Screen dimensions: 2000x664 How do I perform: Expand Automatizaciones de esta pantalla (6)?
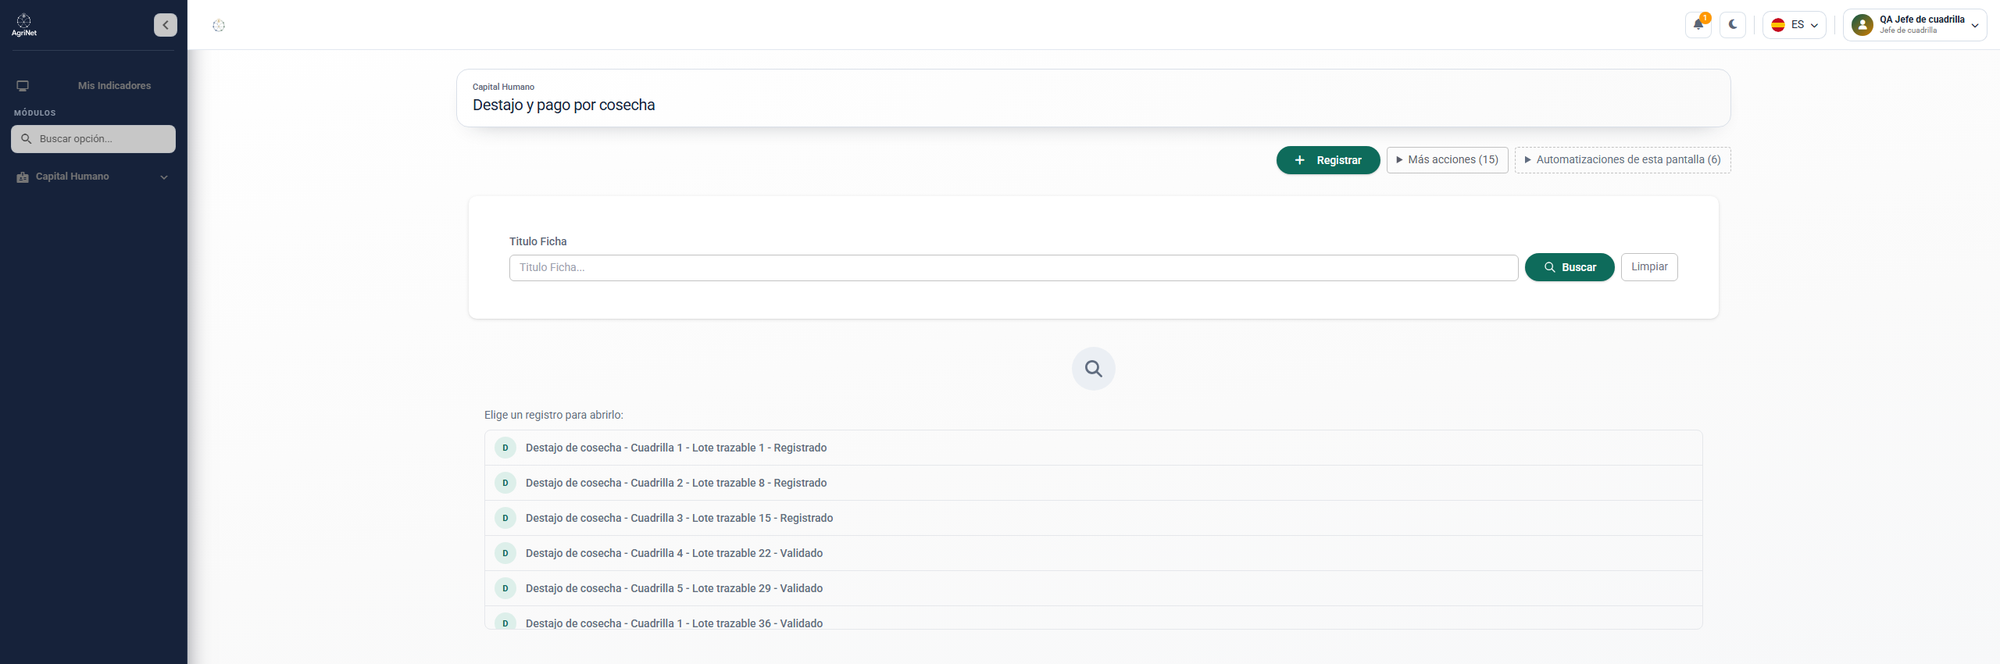[1622, 160]
